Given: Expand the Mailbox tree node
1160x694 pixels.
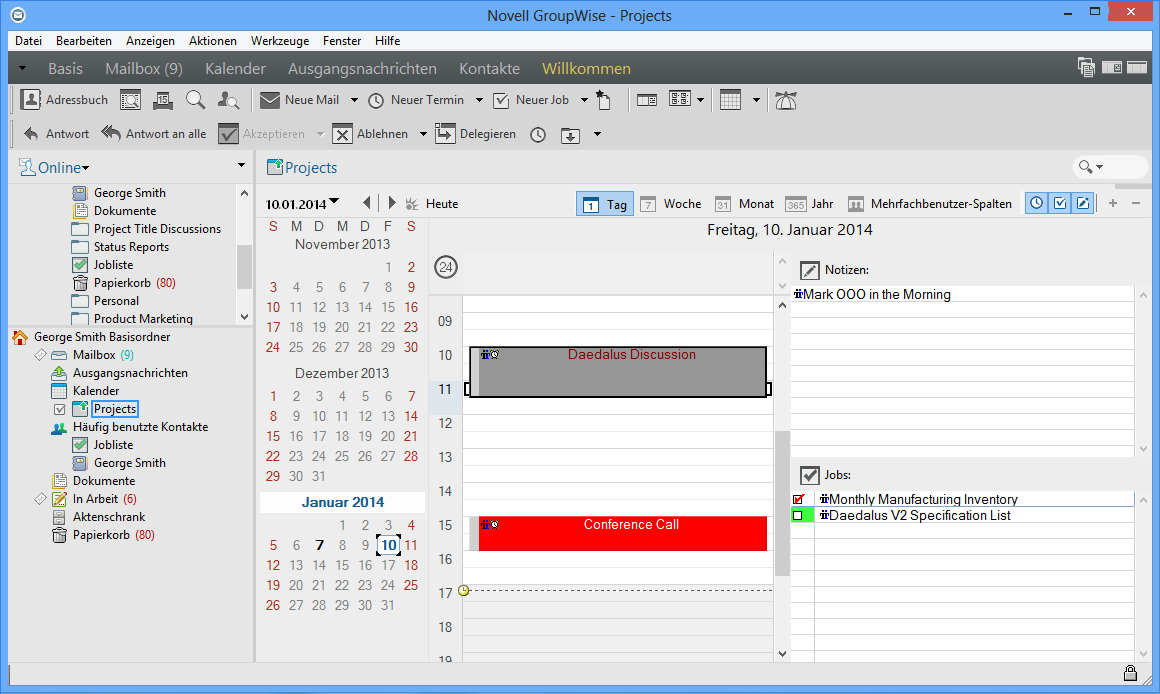Looking at the screenshot, I should coord(41,355).
